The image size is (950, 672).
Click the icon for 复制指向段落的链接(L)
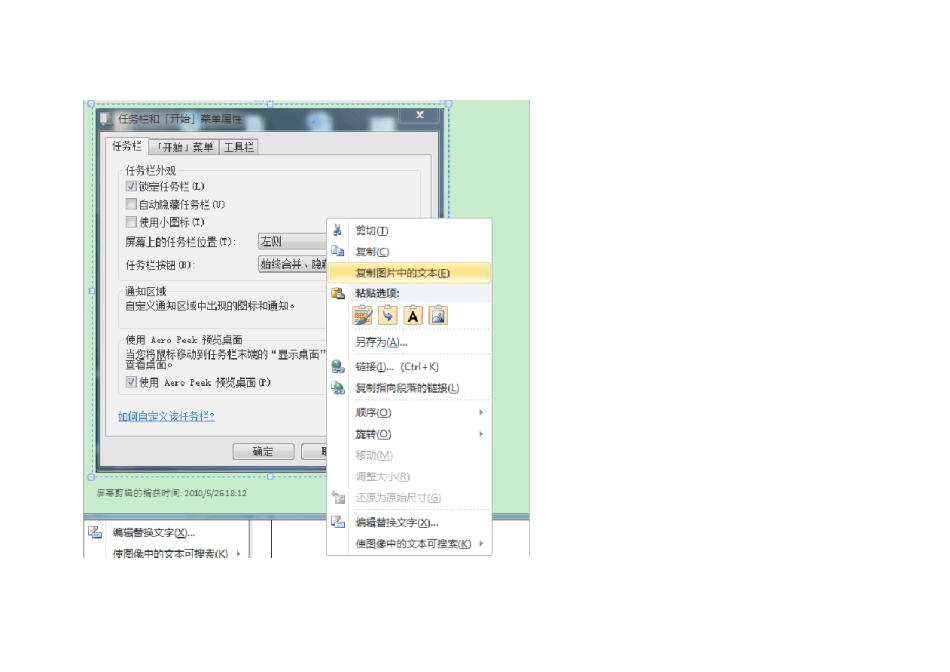(338, 388)
